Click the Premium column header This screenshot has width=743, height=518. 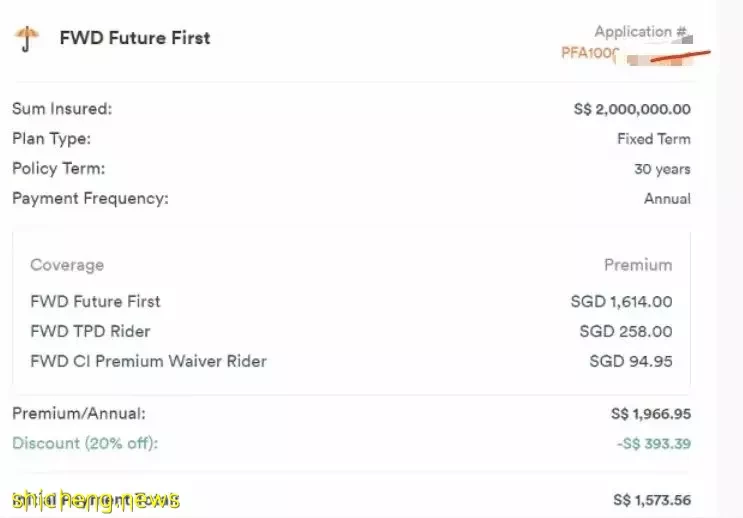click(638, 265)
